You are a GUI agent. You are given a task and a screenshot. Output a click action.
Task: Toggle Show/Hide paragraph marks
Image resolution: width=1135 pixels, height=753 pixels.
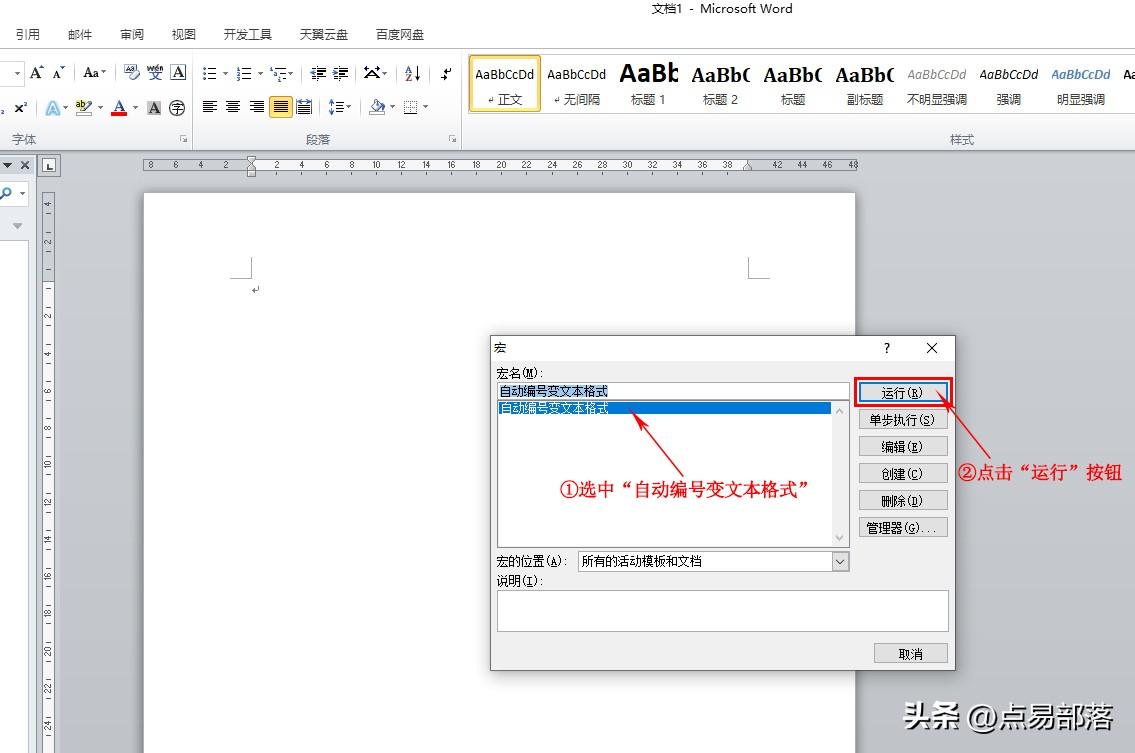tap(447, 73)
